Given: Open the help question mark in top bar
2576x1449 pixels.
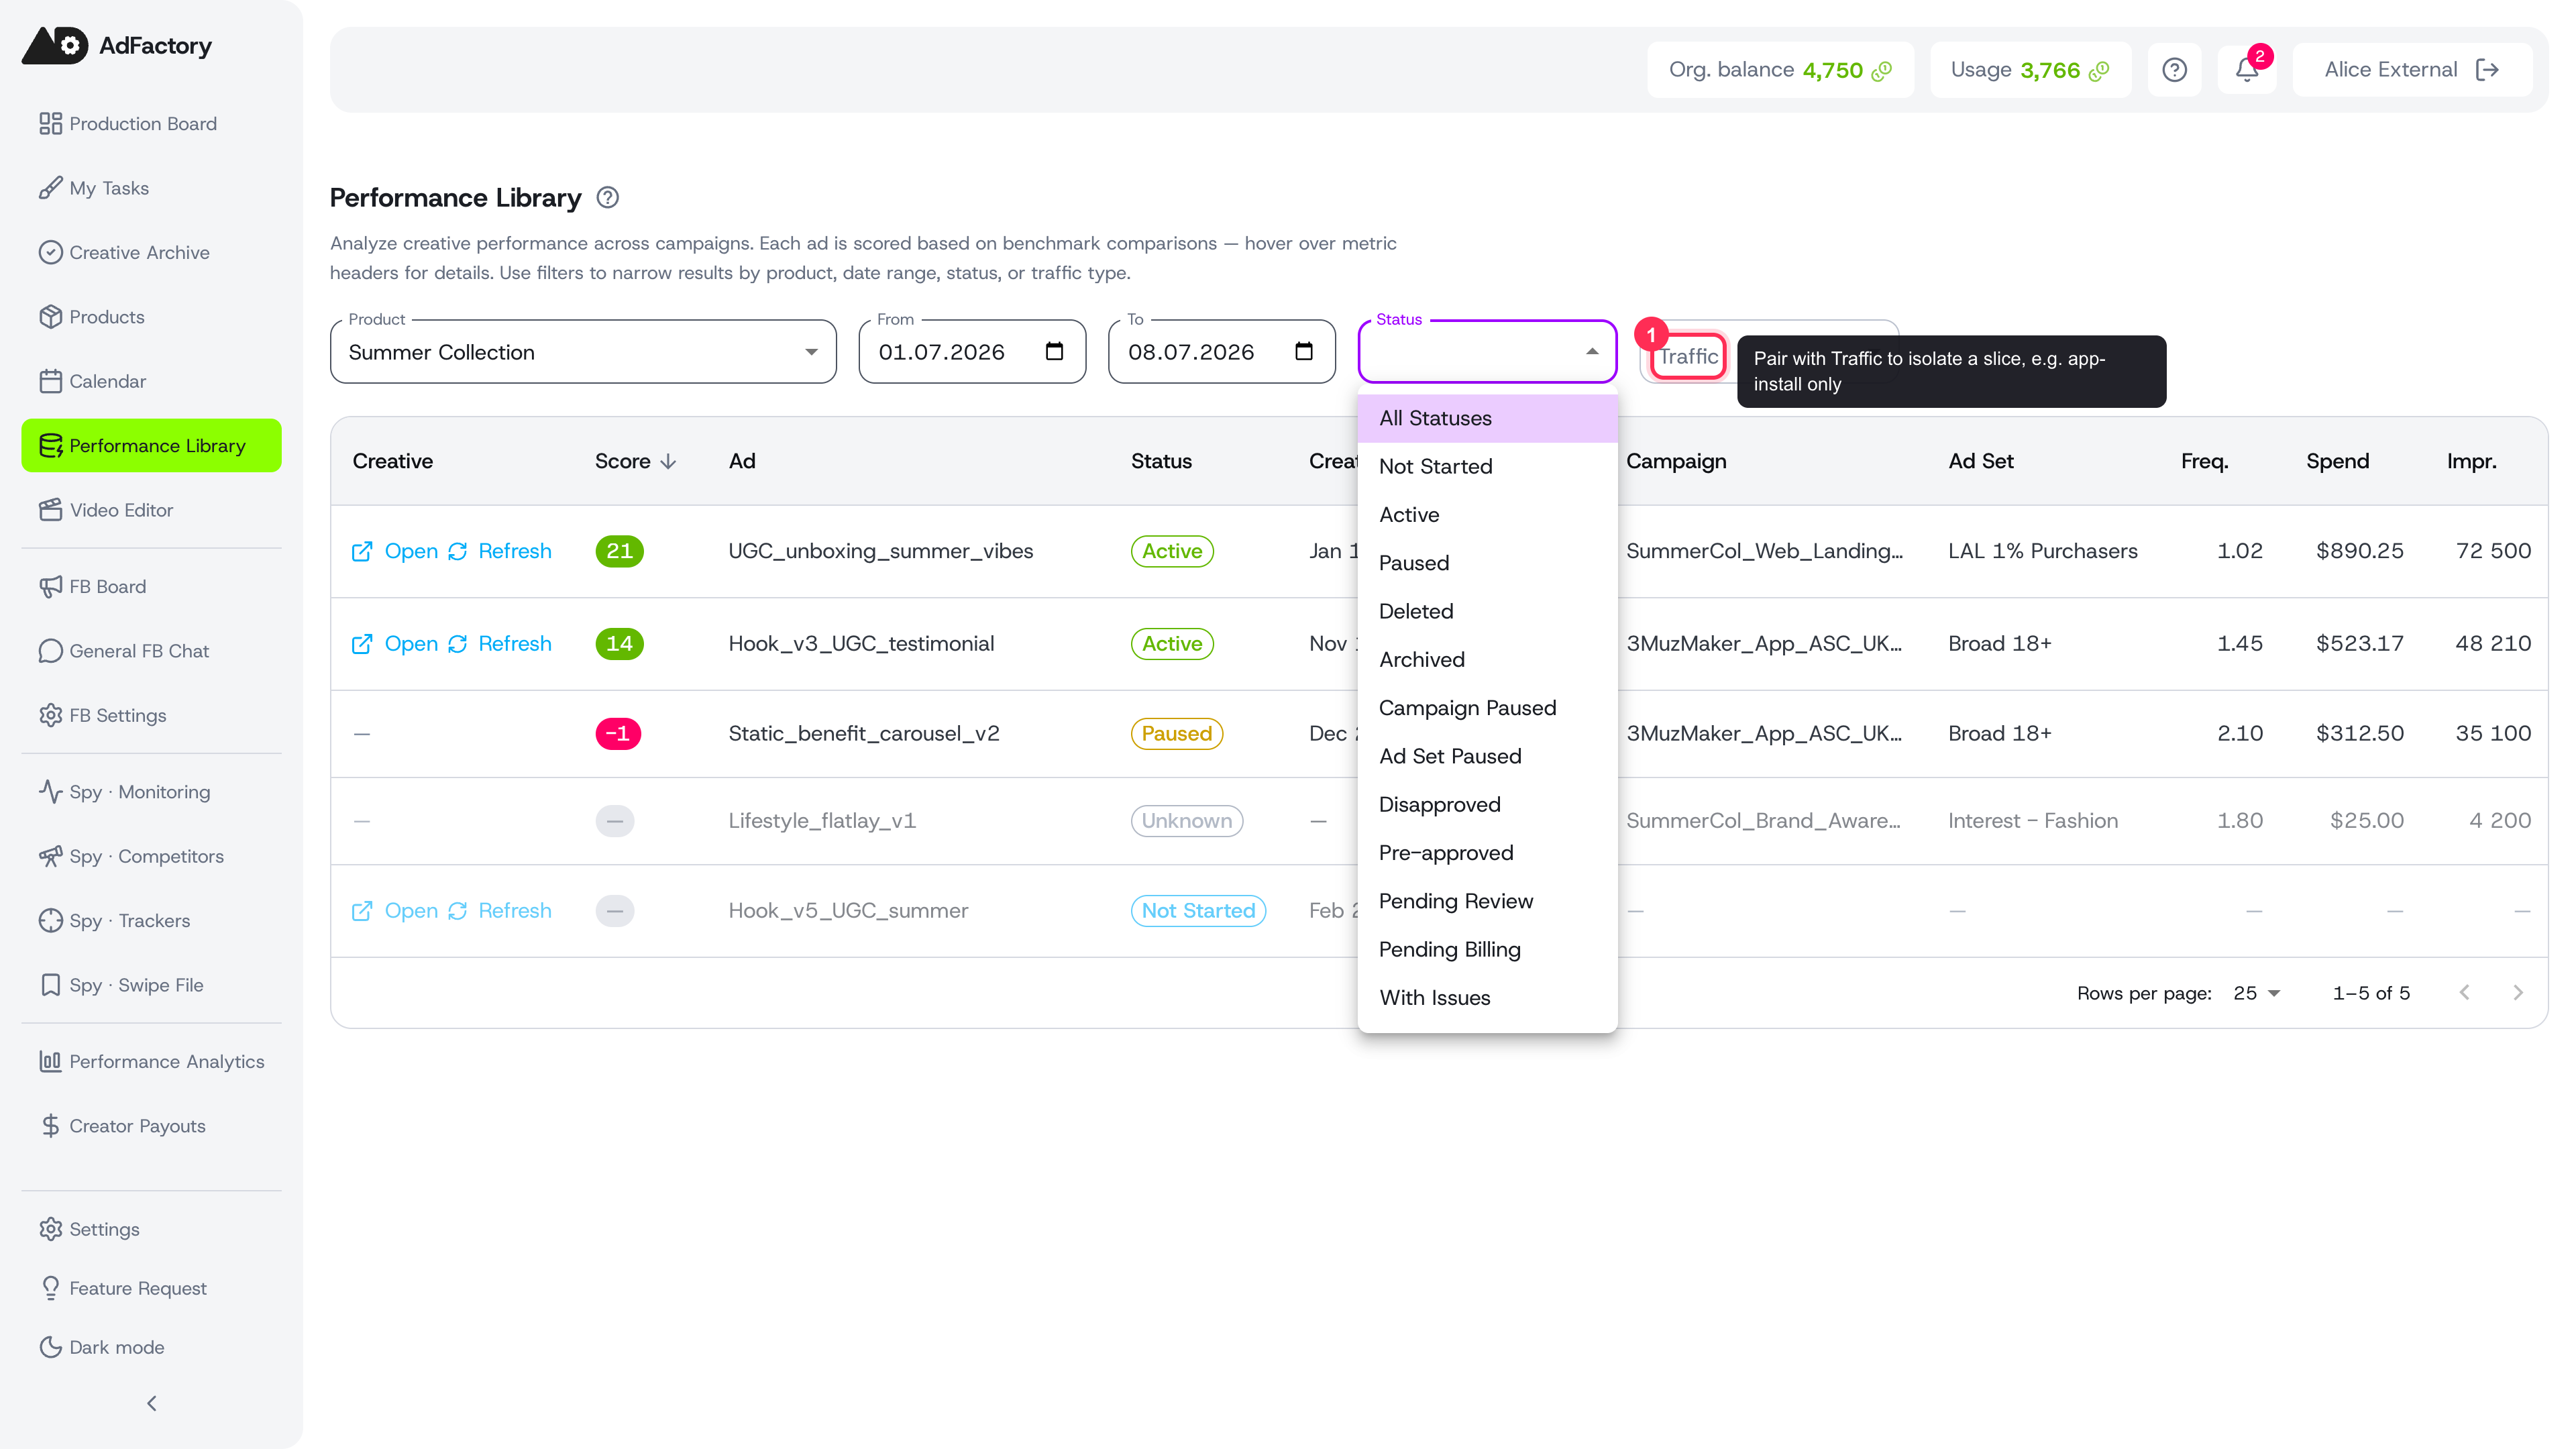Looking at the screenshot, I should tap(2174, 70).
